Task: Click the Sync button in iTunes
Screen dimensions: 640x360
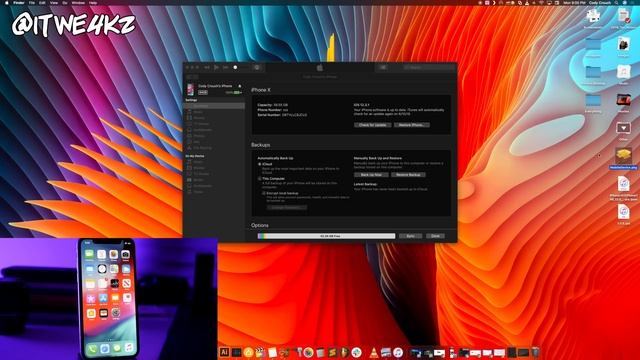Action: coord(410,236)
